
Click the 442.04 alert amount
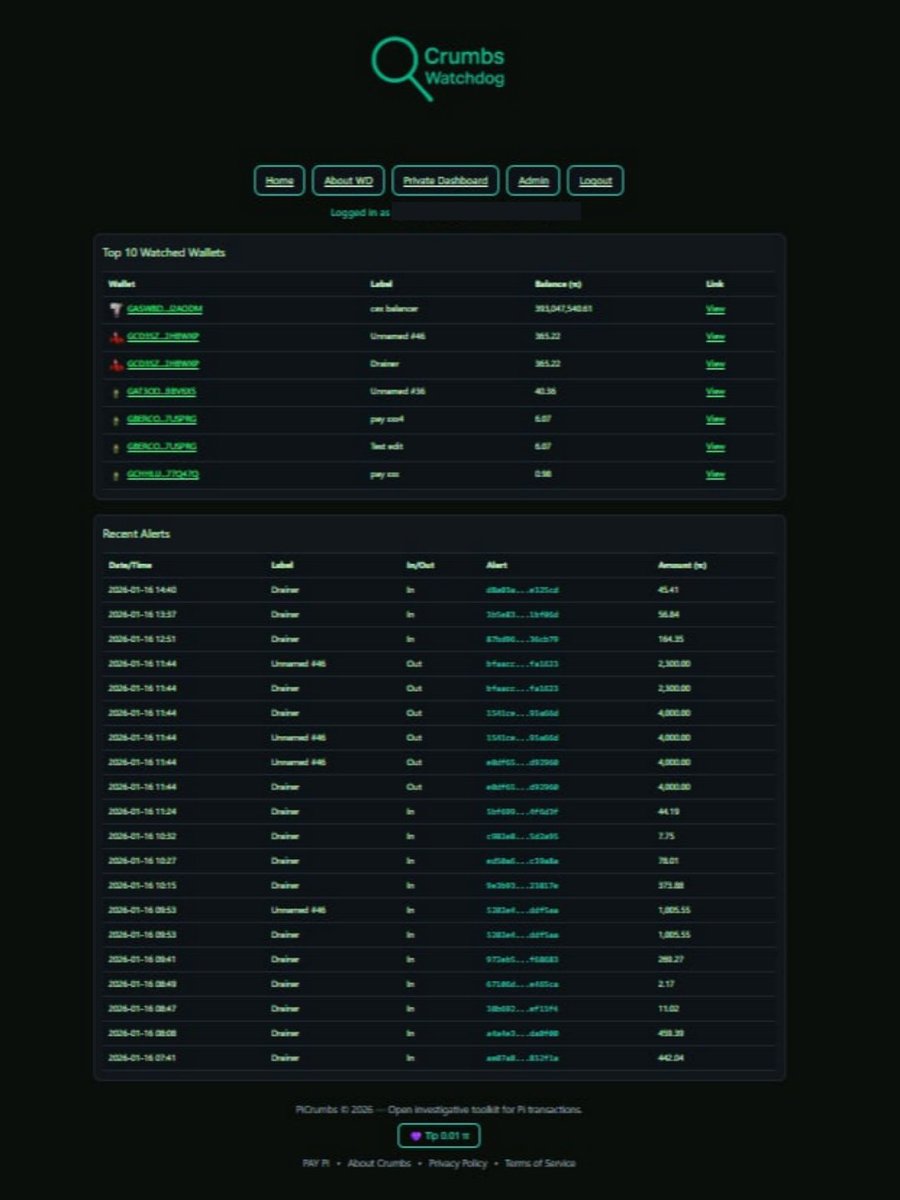[x=670, y=1058]
